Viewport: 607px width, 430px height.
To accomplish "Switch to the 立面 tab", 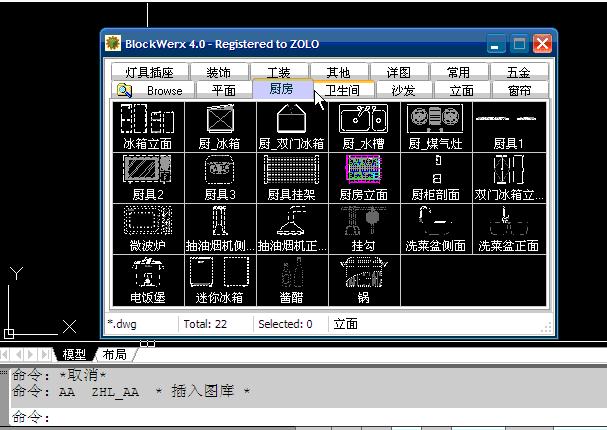I will point(462,90).
